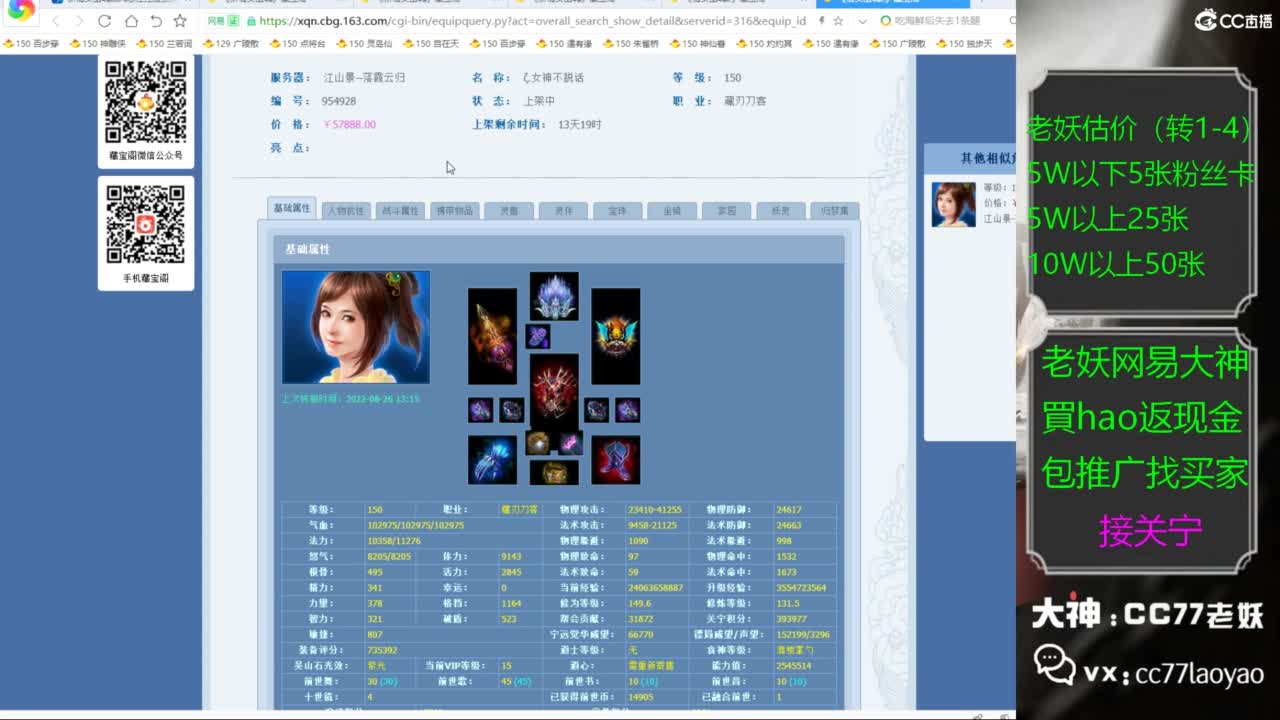Click the browser forward arrow
This screenshot has width=1280, height=720.
[x=79, y=21]
